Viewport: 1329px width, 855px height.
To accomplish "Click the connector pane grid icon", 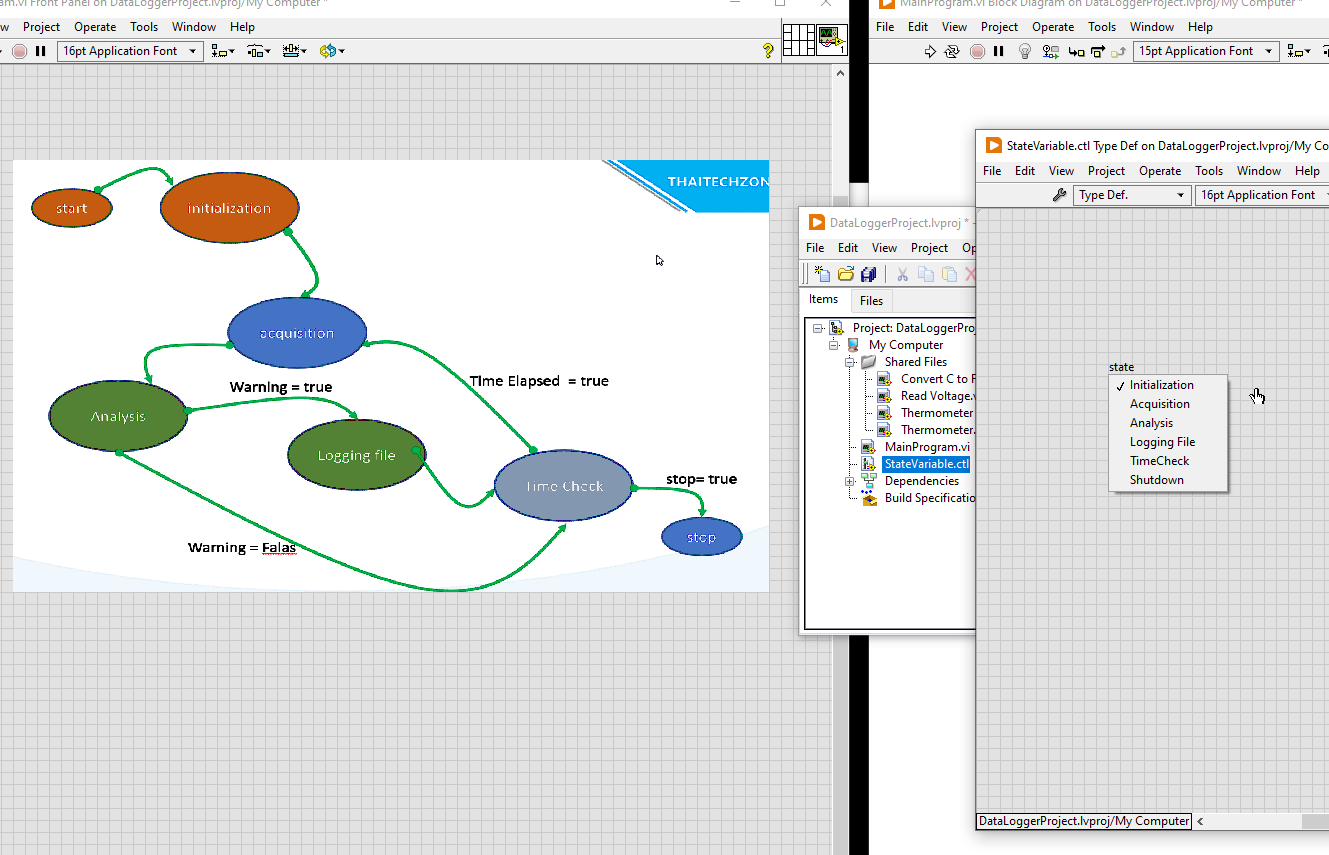I will pyautogui.click(x=799, y=40).
